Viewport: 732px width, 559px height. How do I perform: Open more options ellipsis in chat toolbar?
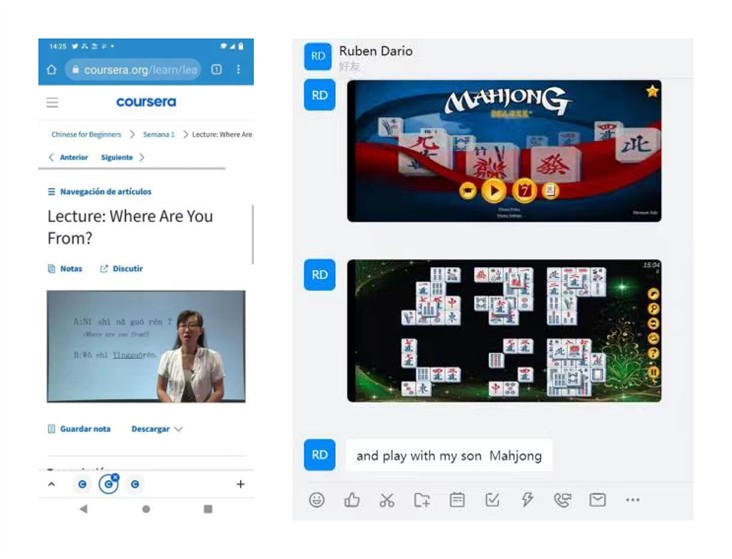[x=633, y=500]
